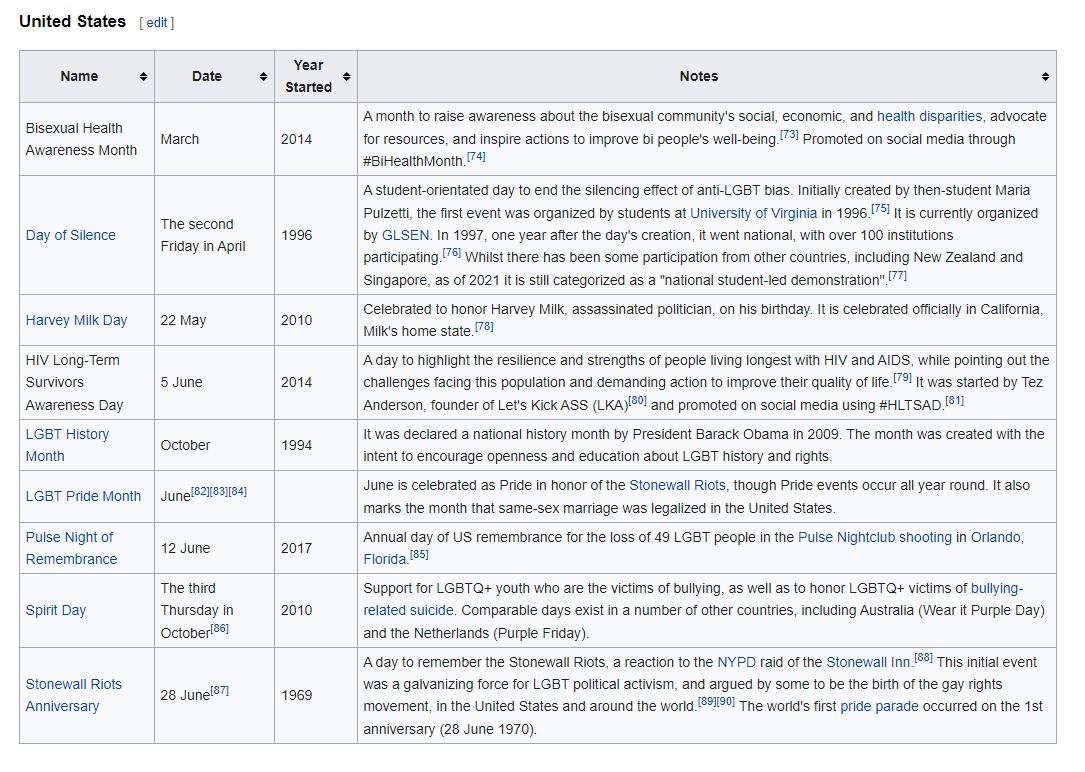The width and height of the screenshot is (1085, 772).
Task: Open the LGBT History Month link
Action: pyautogui.click(x=67, y=445)
